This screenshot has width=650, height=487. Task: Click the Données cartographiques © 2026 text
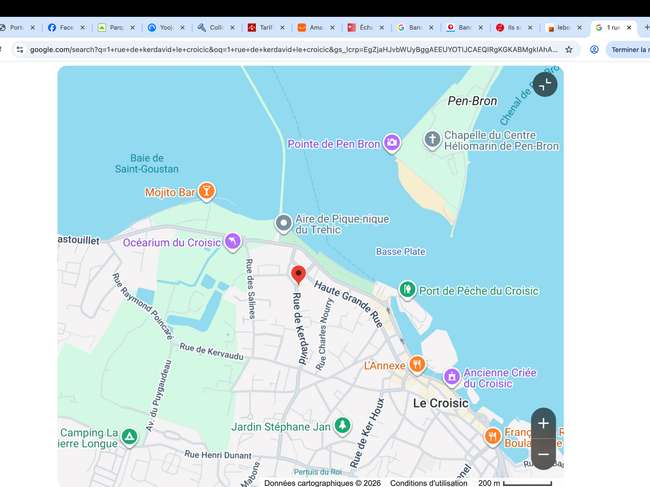(323, 483)
